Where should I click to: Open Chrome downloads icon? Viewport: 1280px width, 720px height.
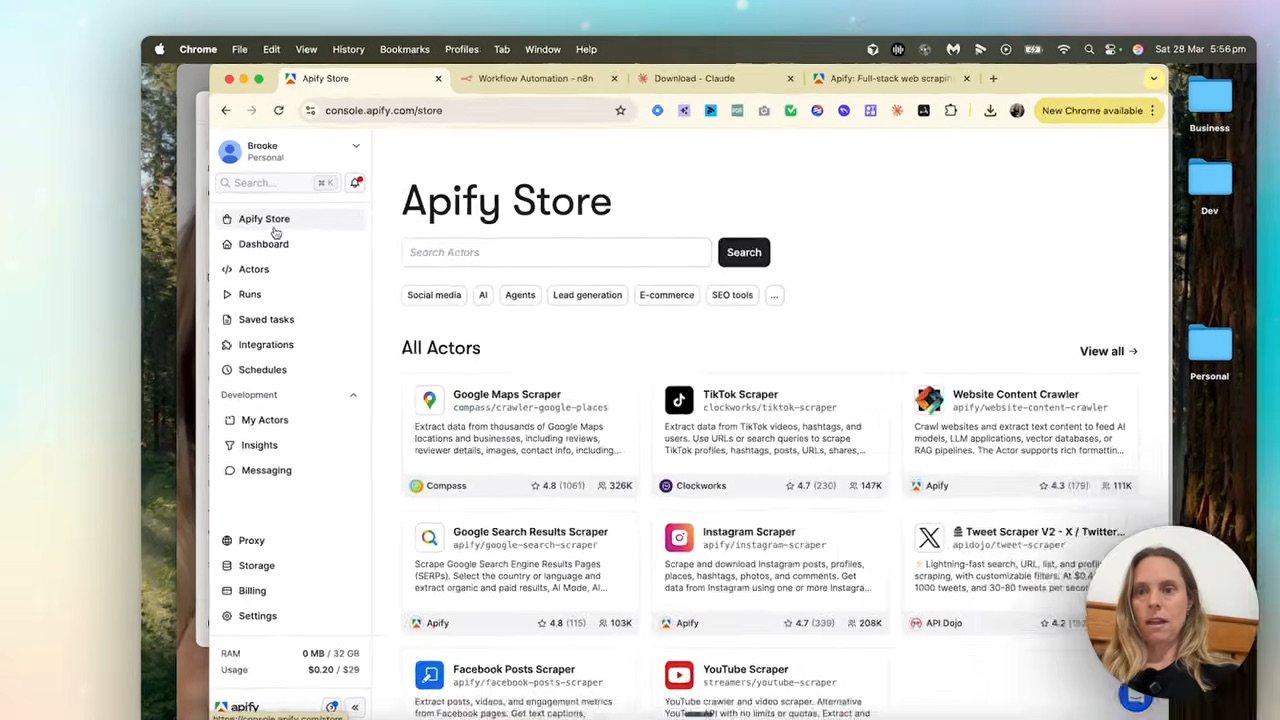pyautogui.click(x=990, y=111)
